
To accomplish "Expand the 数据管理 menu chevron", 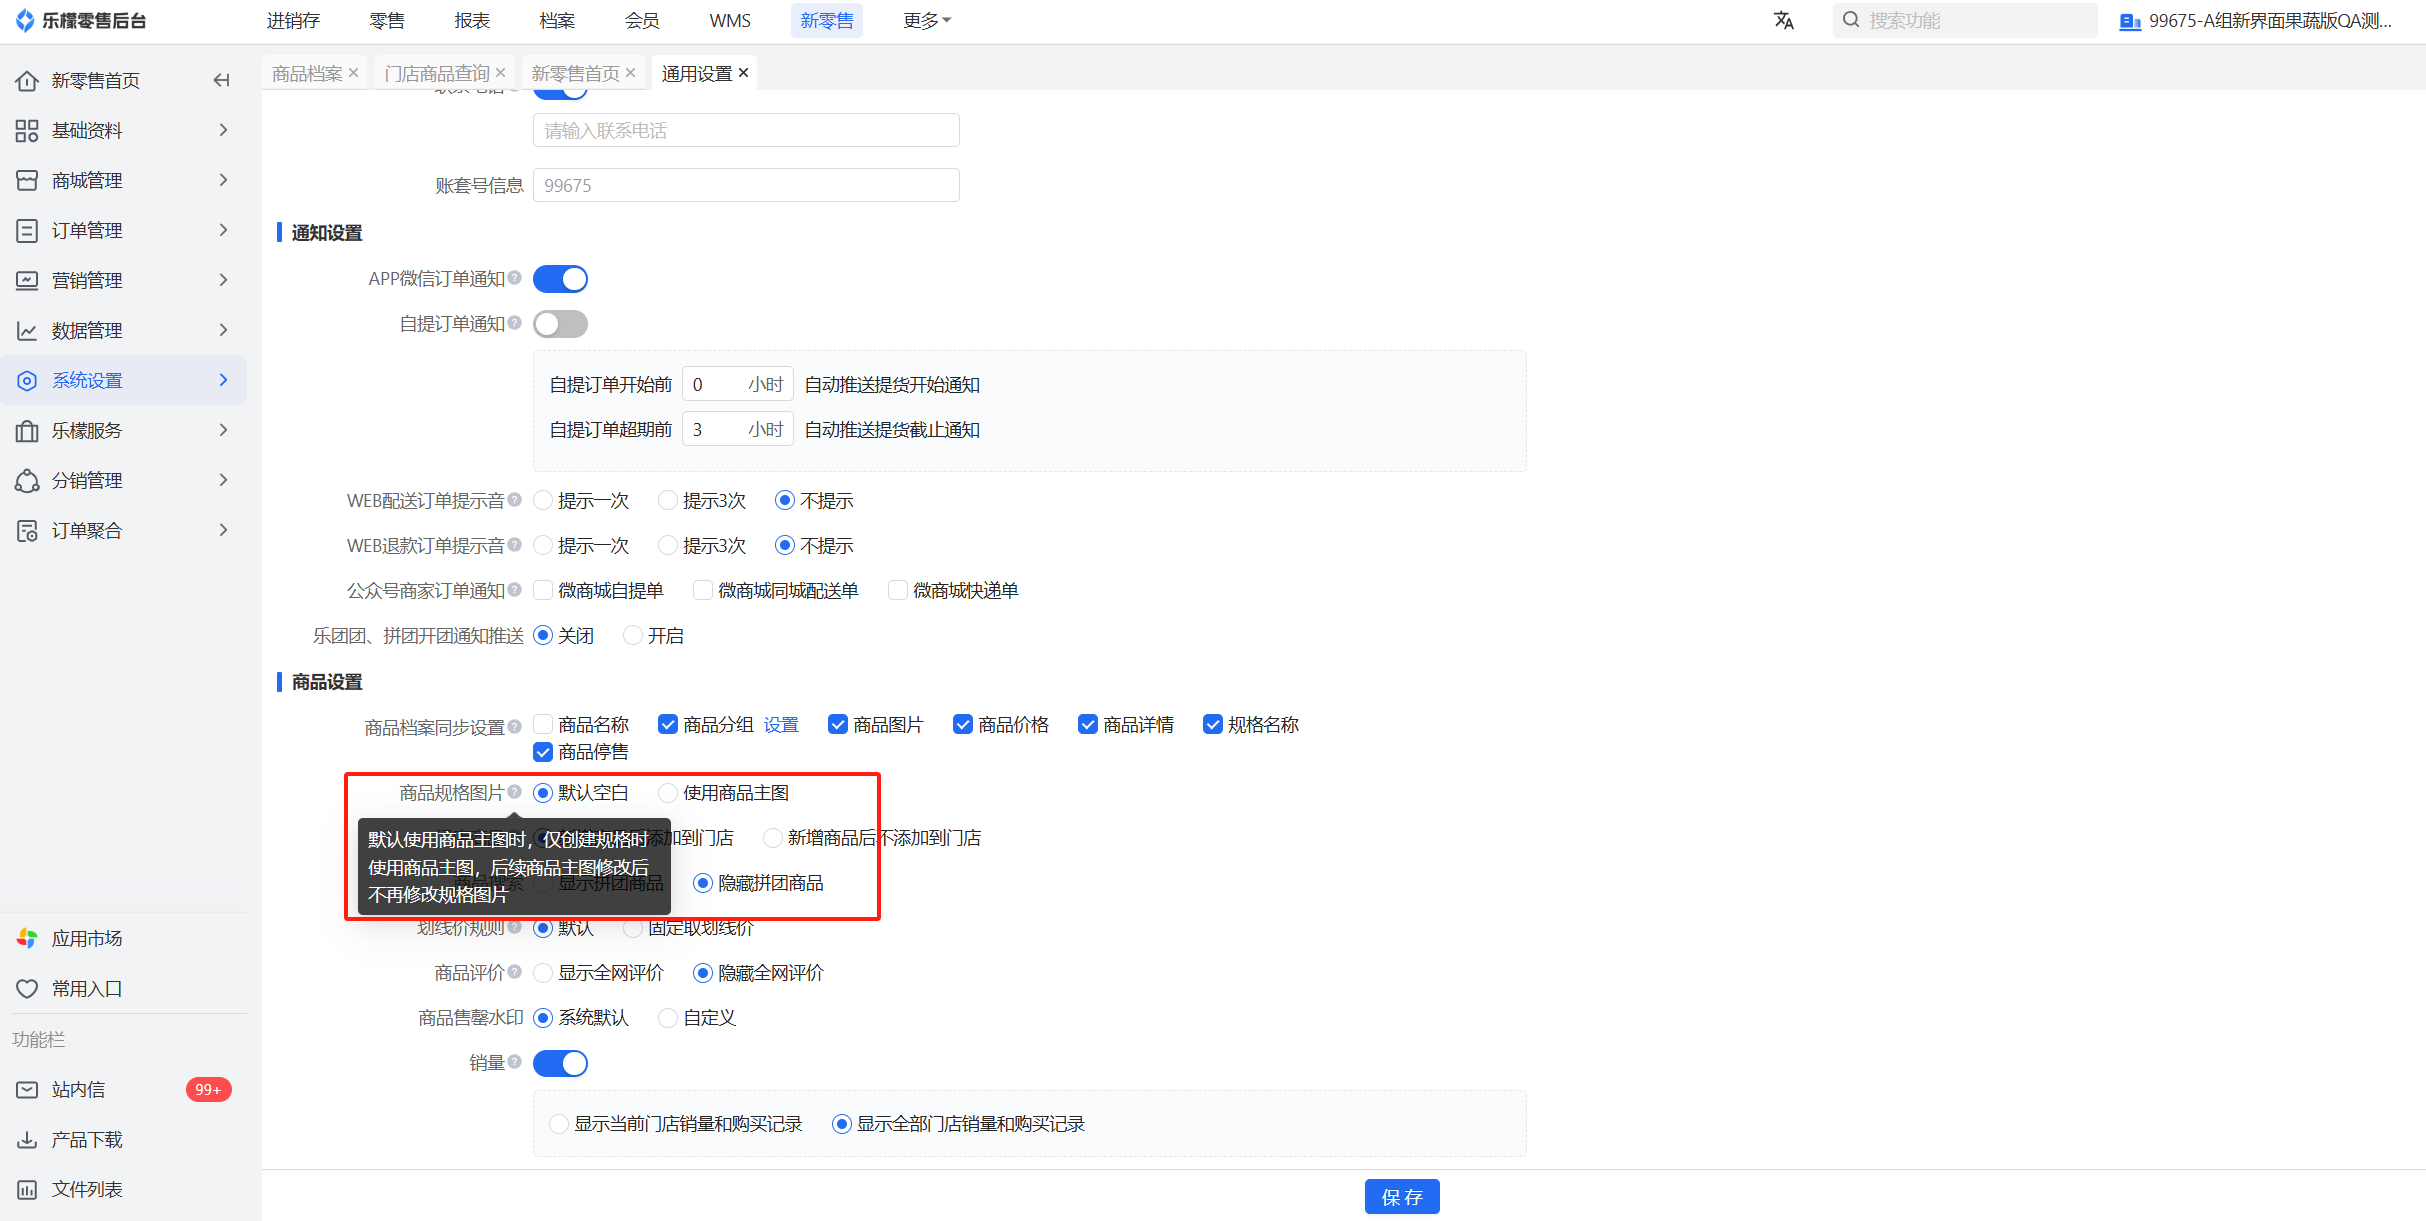I will coord(223,330).
